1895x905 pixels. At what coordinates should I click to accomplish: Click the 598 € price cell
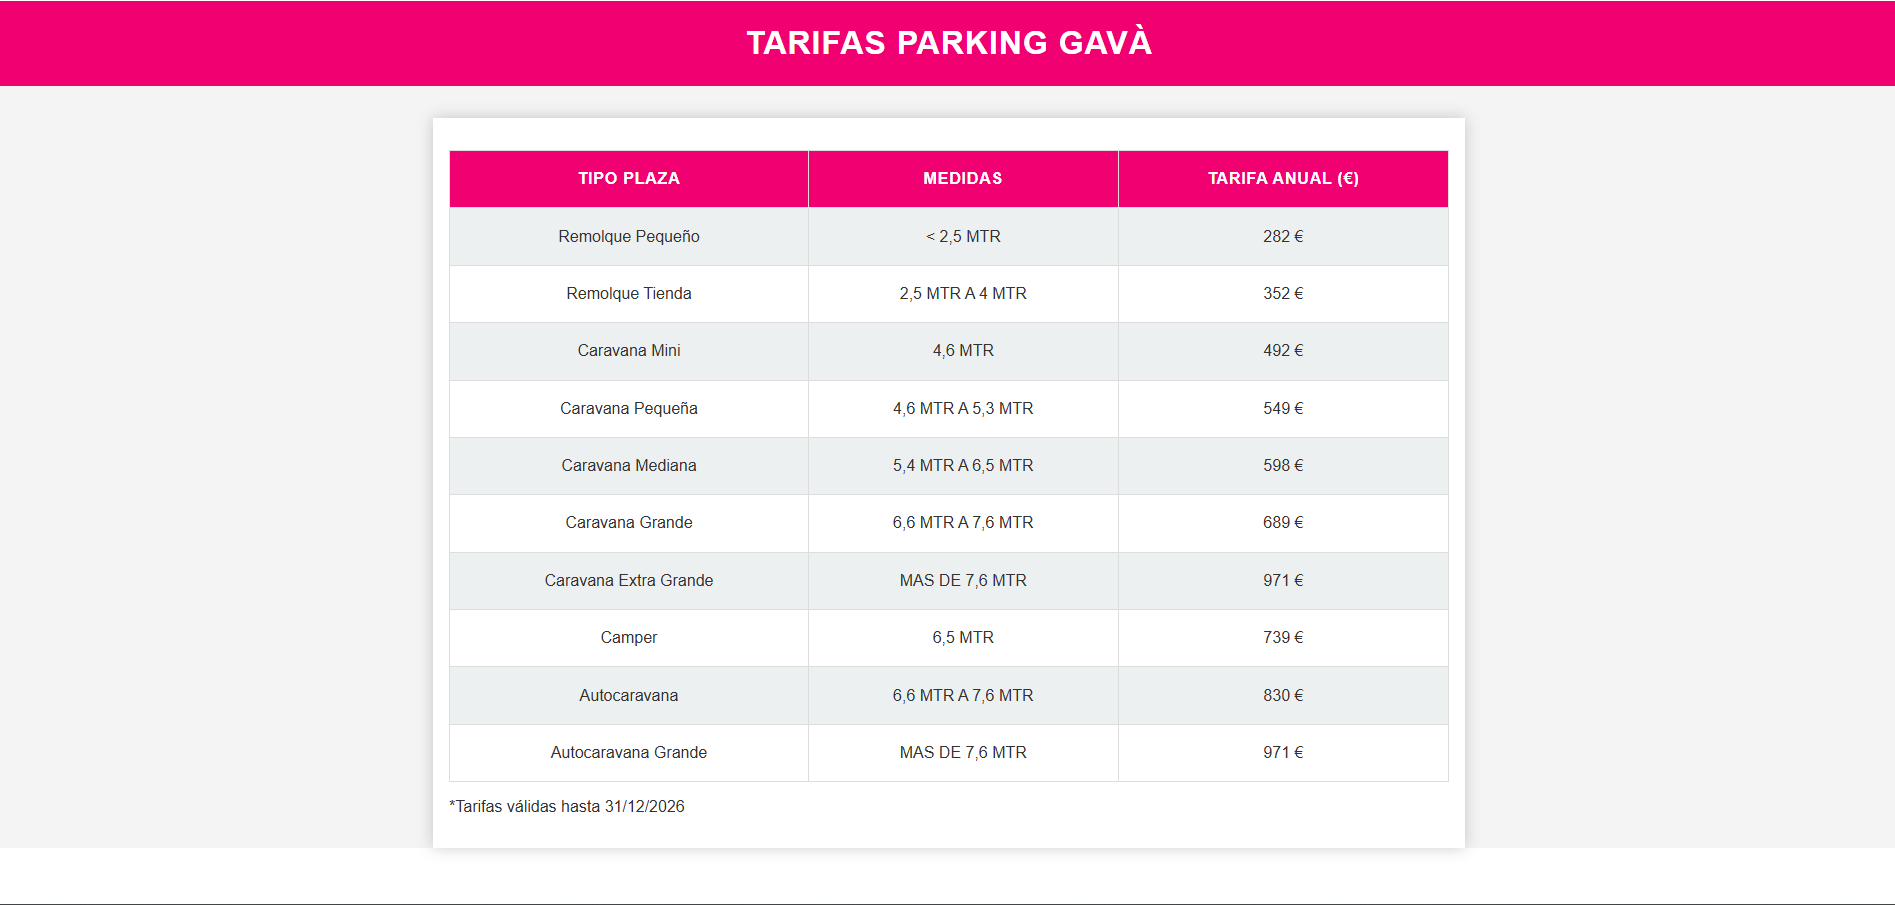click(x=1283, y=466)
